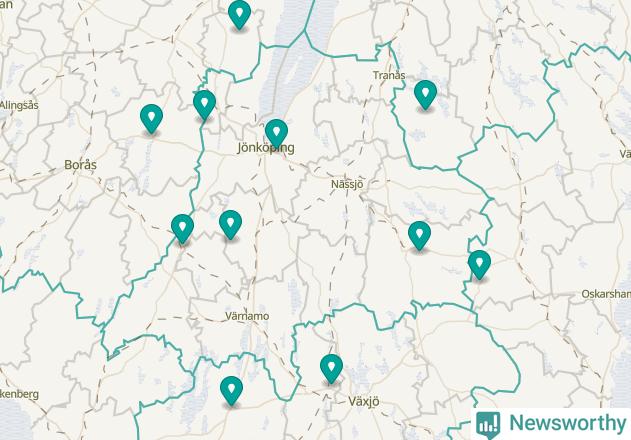Click the pin northeast of Borås
This screenshot has width=631, height=440.
[x=152, y=119]
